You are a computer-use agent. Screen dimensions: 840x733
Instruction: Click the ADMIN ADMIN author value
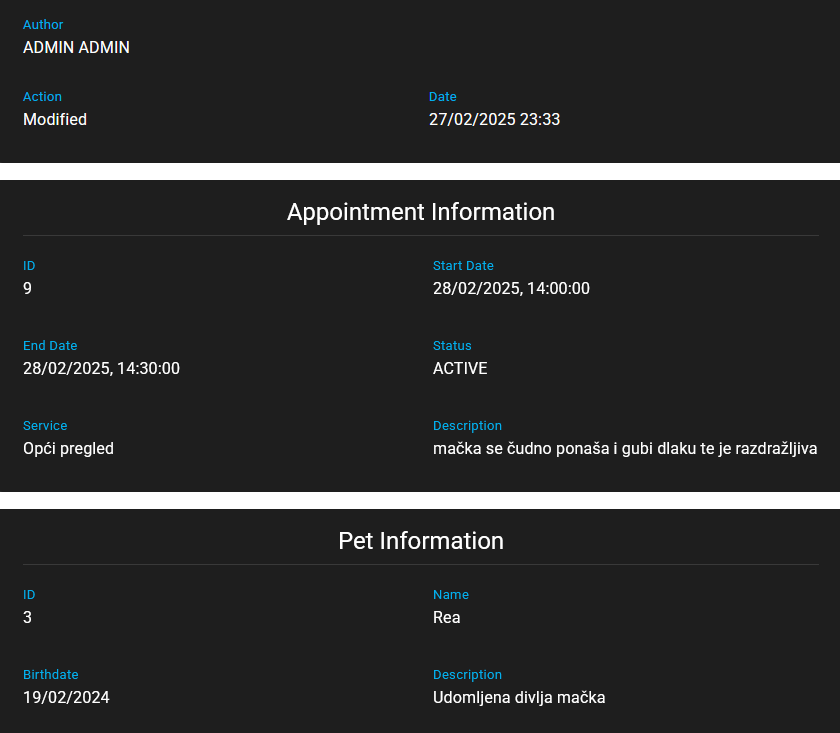tap(76, 47)
